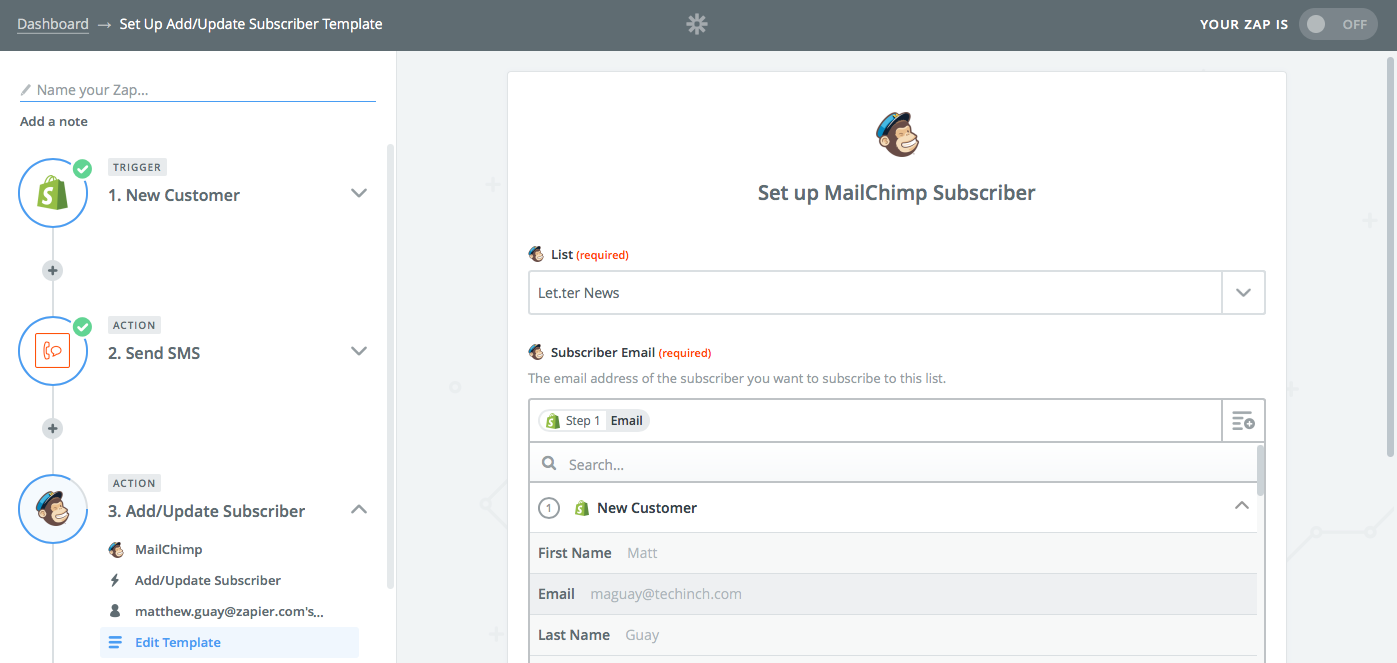
Task: Click the sidebar scrollbar
Action: point(390,365)
